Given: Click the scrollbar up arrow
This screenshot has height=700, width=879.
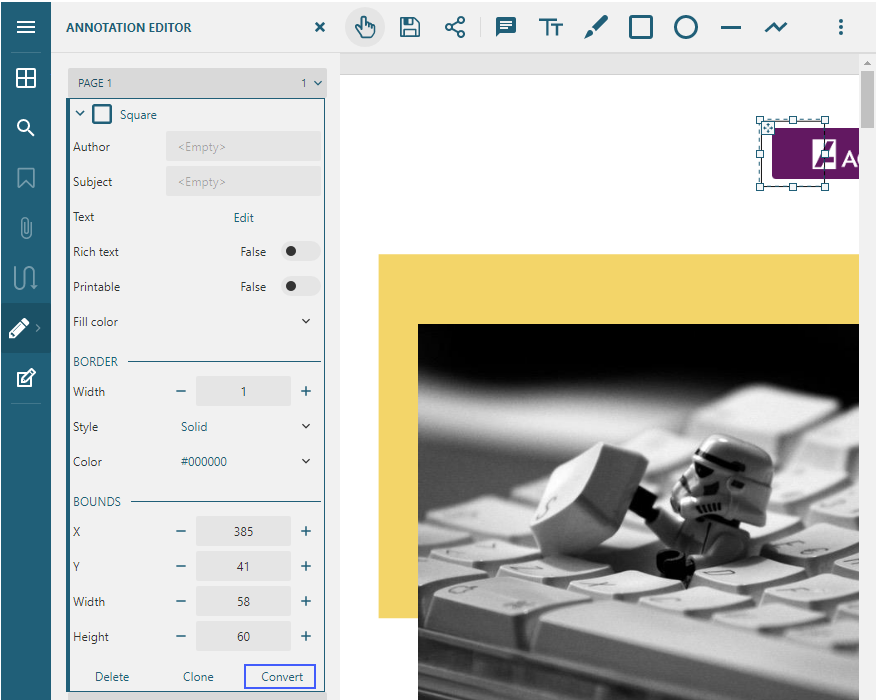Looking at the screenshot, I should point(867,63).
